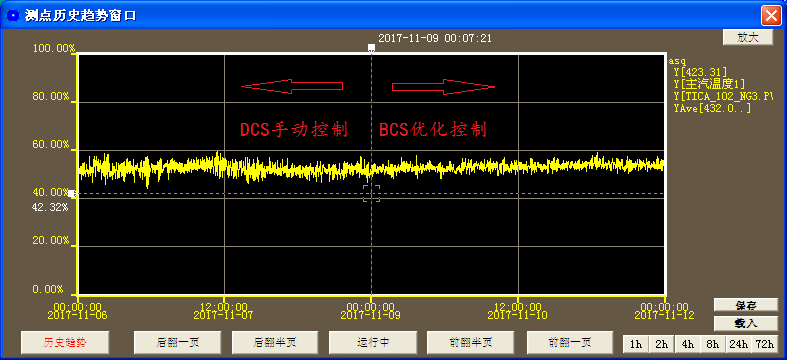Click the 42.32% value cursor handle

[x=72, y=194]
